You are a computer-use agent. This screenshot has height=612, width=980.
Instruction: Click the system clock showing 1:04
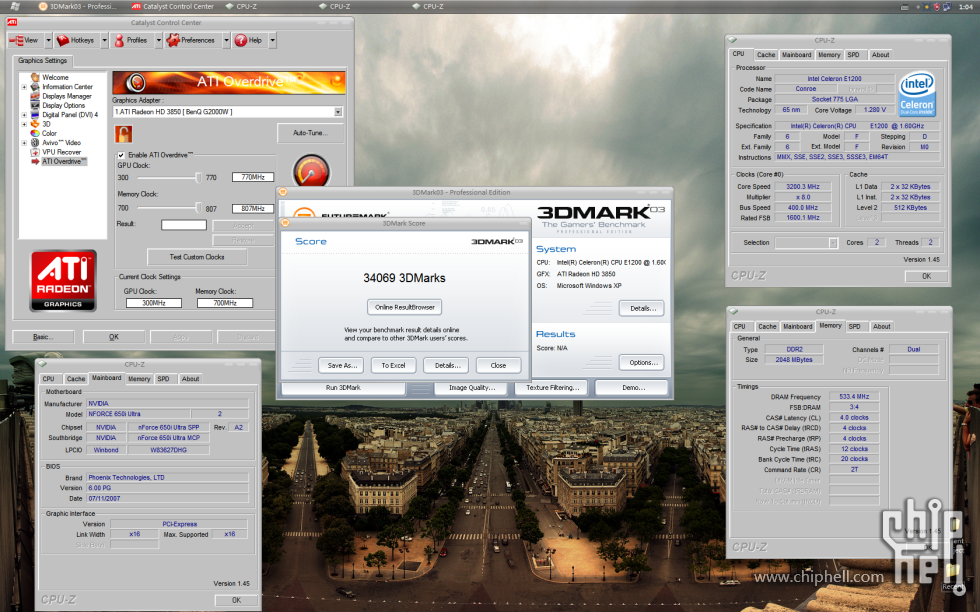tap(965, 7)
